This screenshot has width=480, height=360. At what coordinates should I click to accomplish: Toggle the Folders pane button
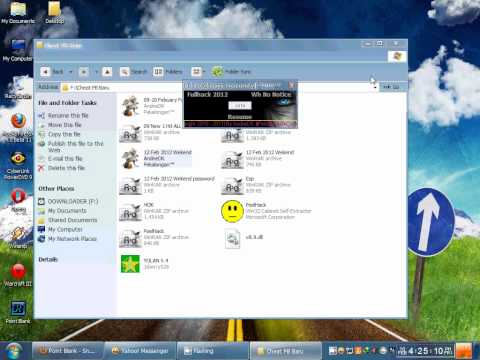168,72
